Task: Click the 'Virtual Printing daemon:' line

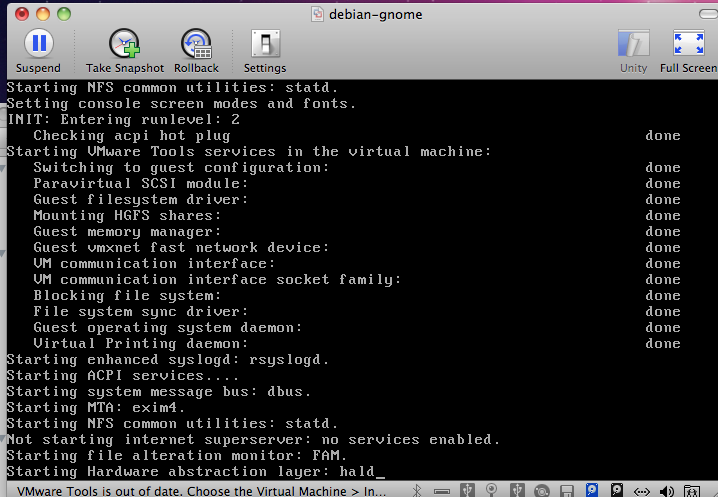Action: [141, 344]
